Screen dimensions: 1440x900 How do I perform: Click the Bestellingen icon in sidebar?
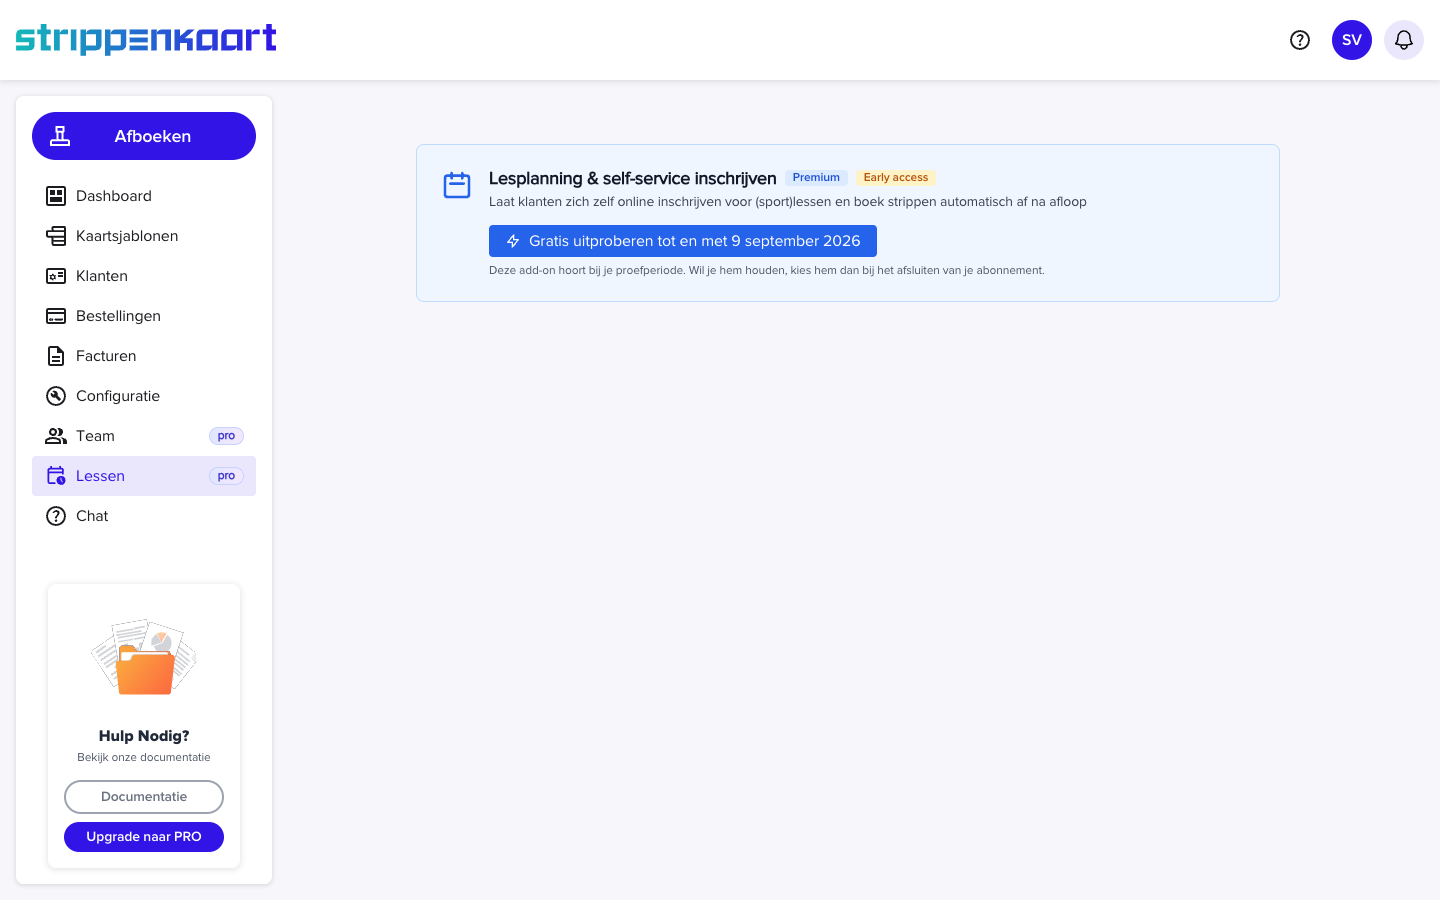pyautogui.click(x=56, y=316)
